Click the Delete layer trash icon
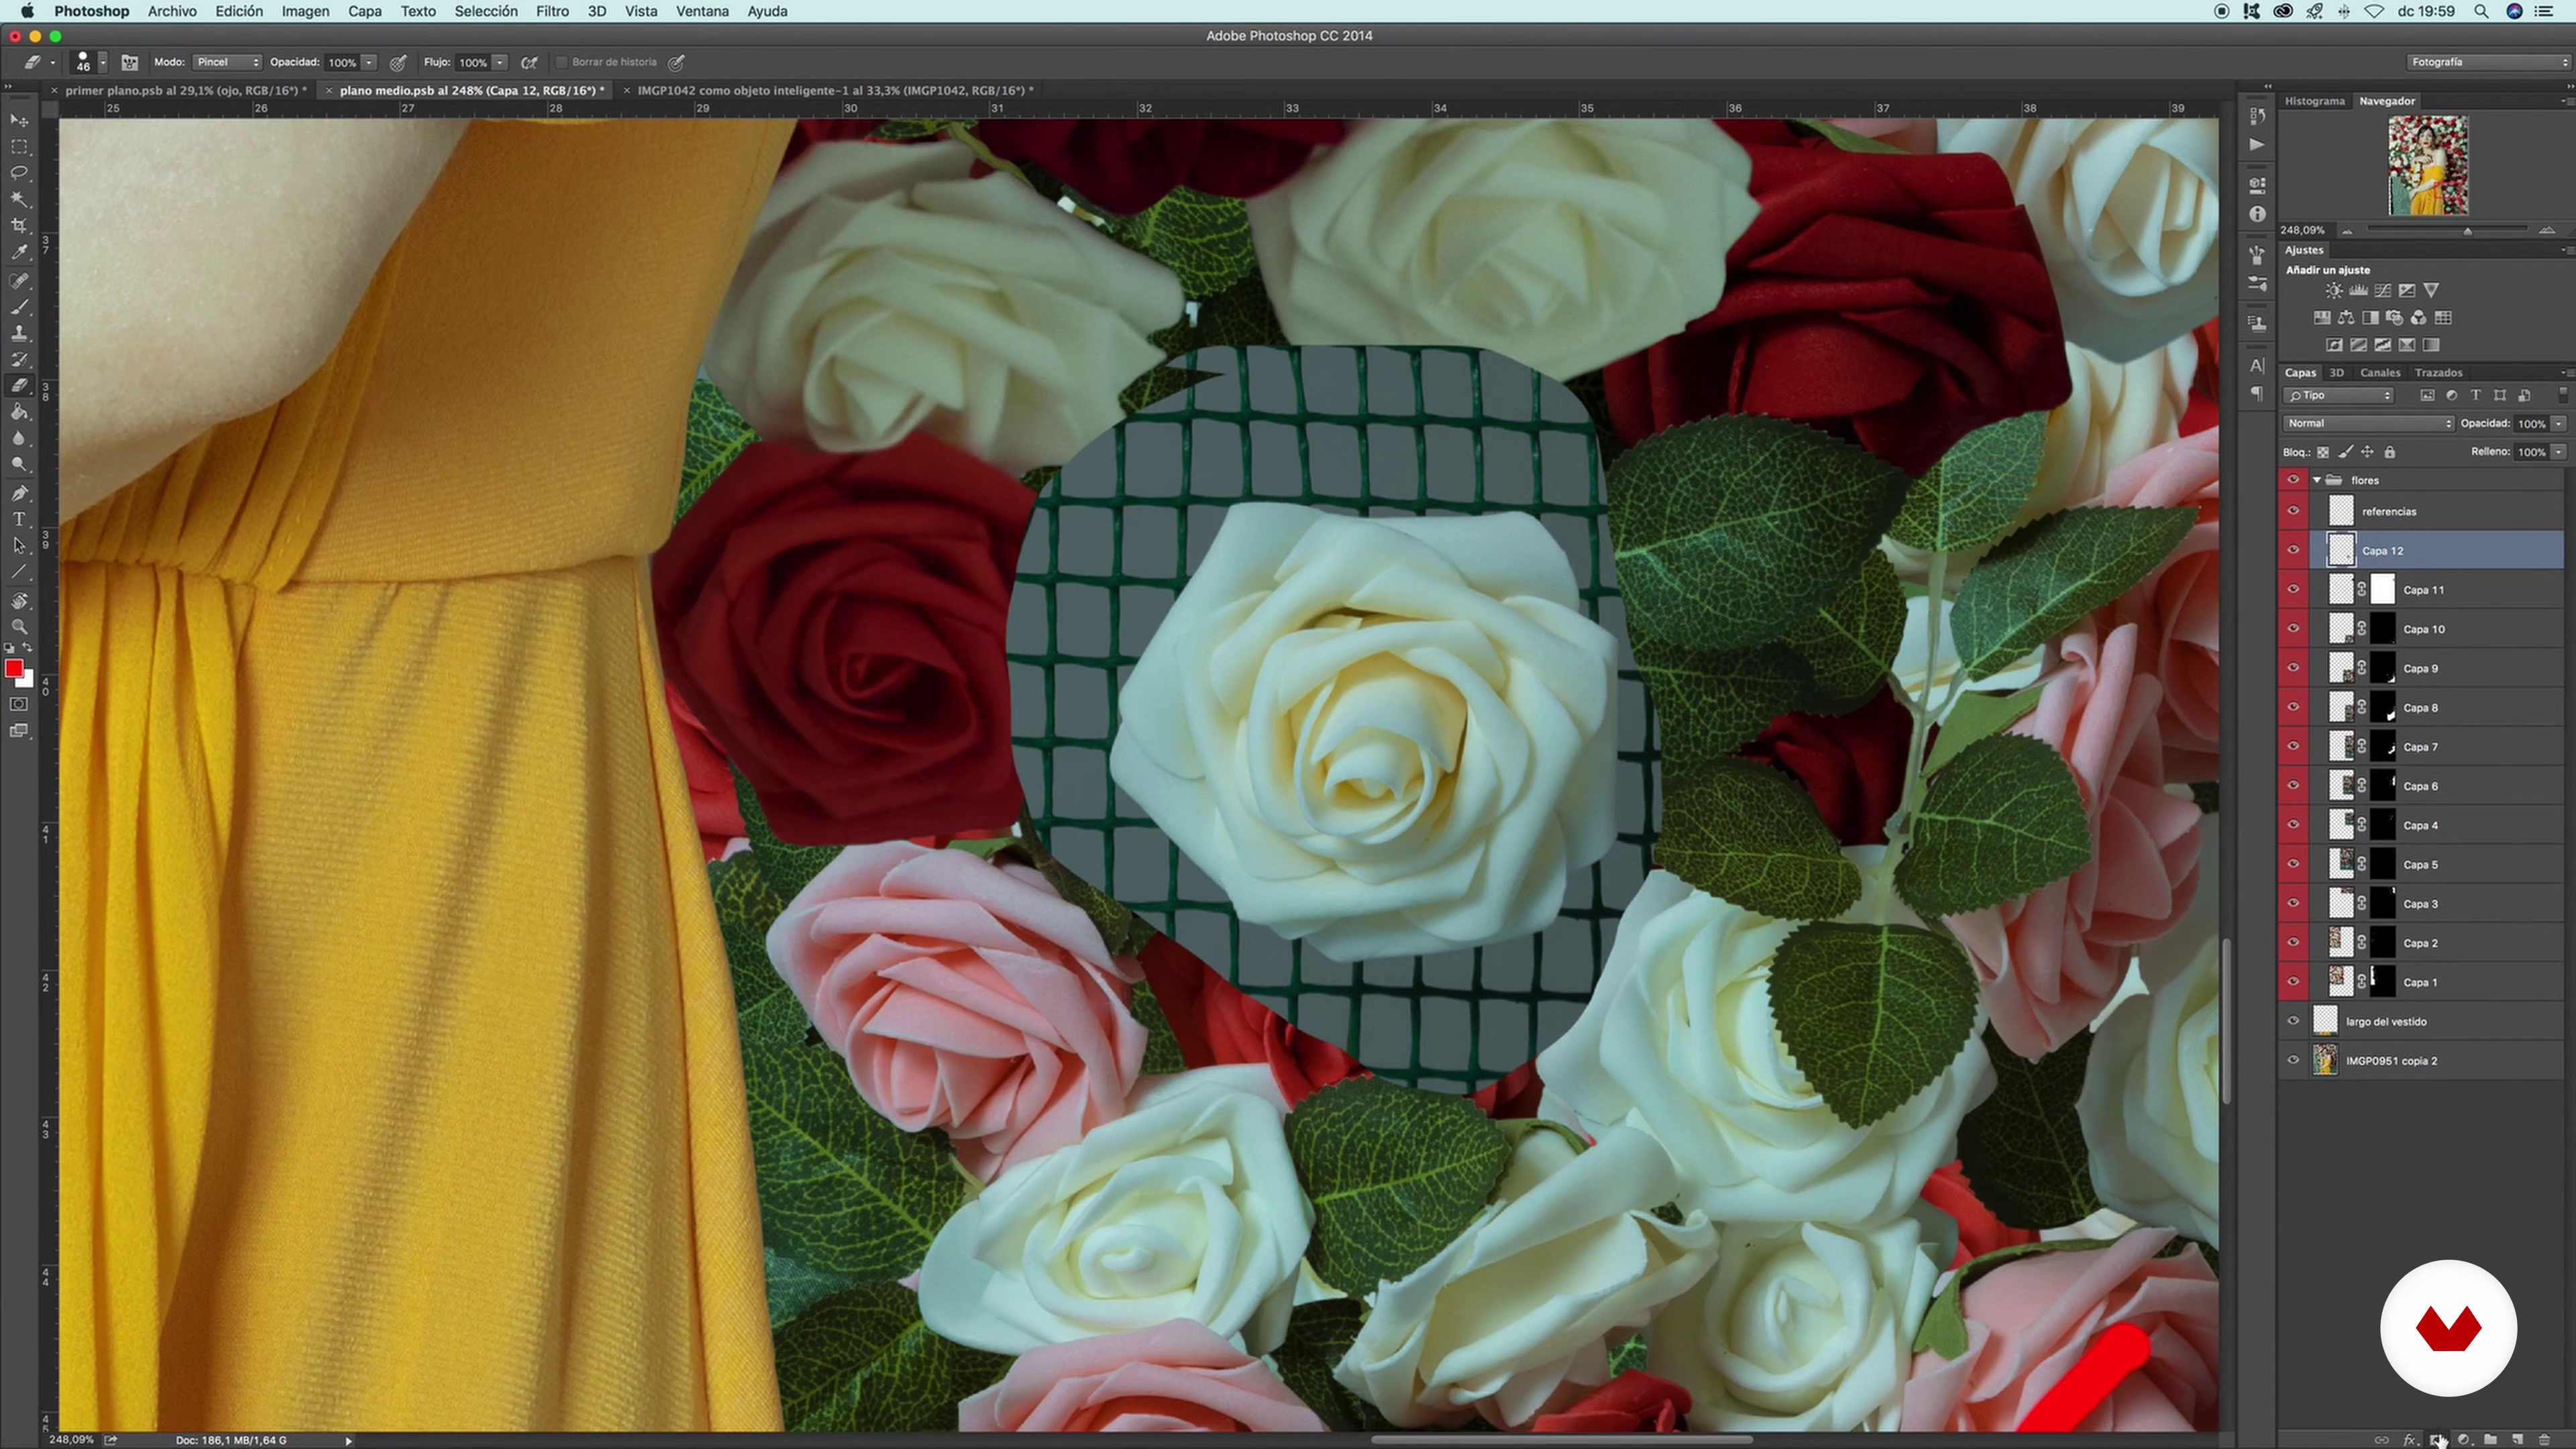The image size is (2576, 1449). point(2544,1440)
